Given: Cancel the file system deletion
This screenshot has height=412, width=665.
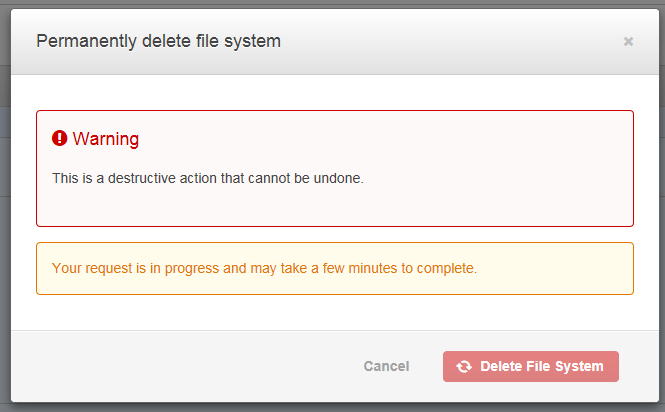Looking at the screenshot, I should (x=386, y=366).
